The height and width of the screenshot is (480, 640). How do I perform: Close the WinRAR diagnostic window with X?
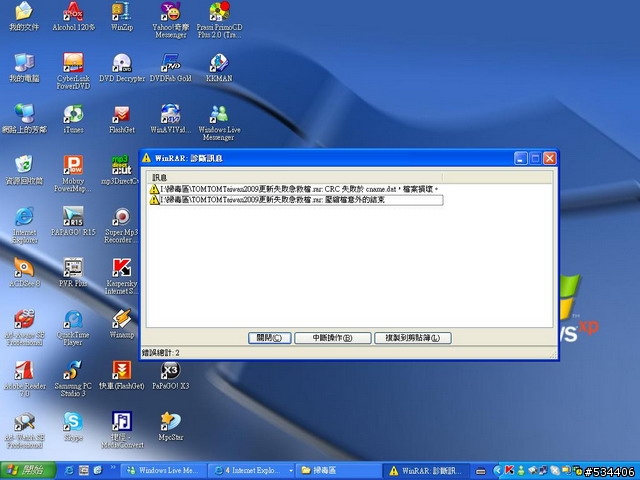click(549, 158)
